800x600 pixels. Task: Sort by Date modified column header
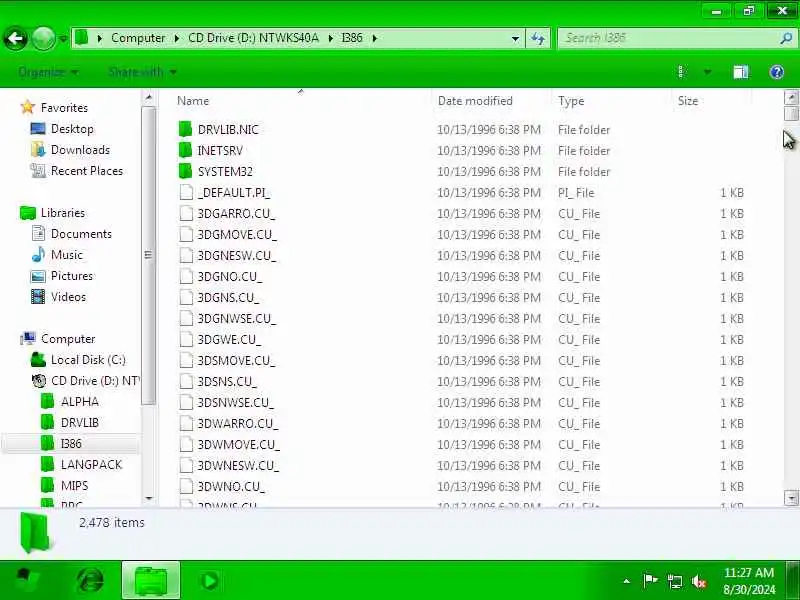pyautogui.click(x=475, y=101)
